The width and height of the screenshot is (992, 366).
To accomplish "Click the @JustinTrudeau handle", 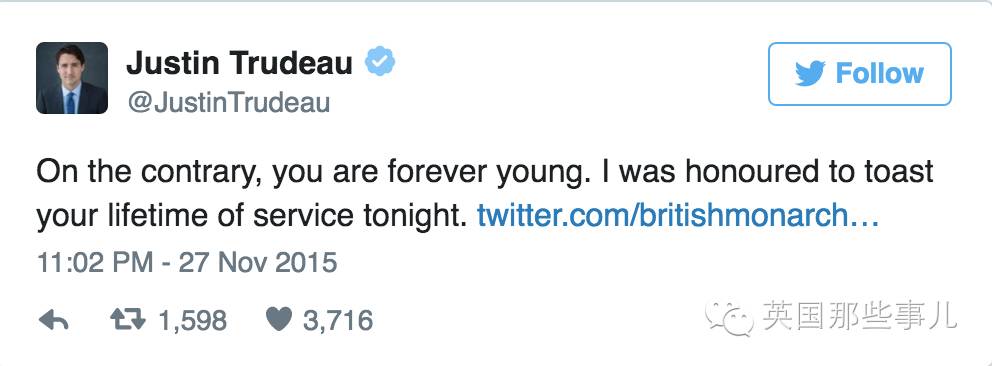I will tap(228, 102).
